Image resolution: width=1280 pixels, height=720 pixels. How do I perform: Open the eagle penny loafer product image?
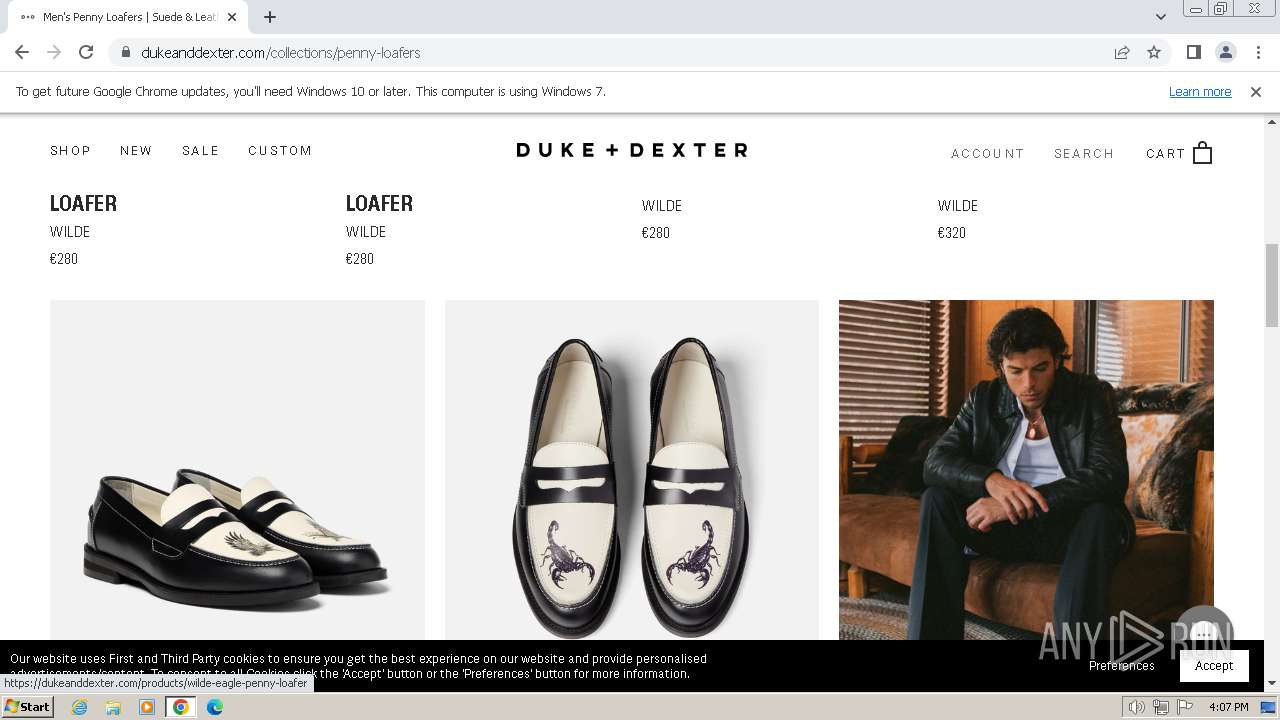point(237,470)
